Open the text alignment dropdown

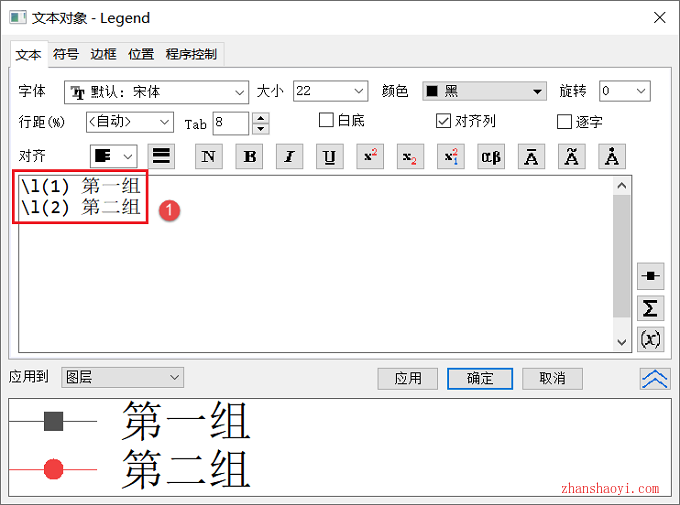[x=114, y=156]
